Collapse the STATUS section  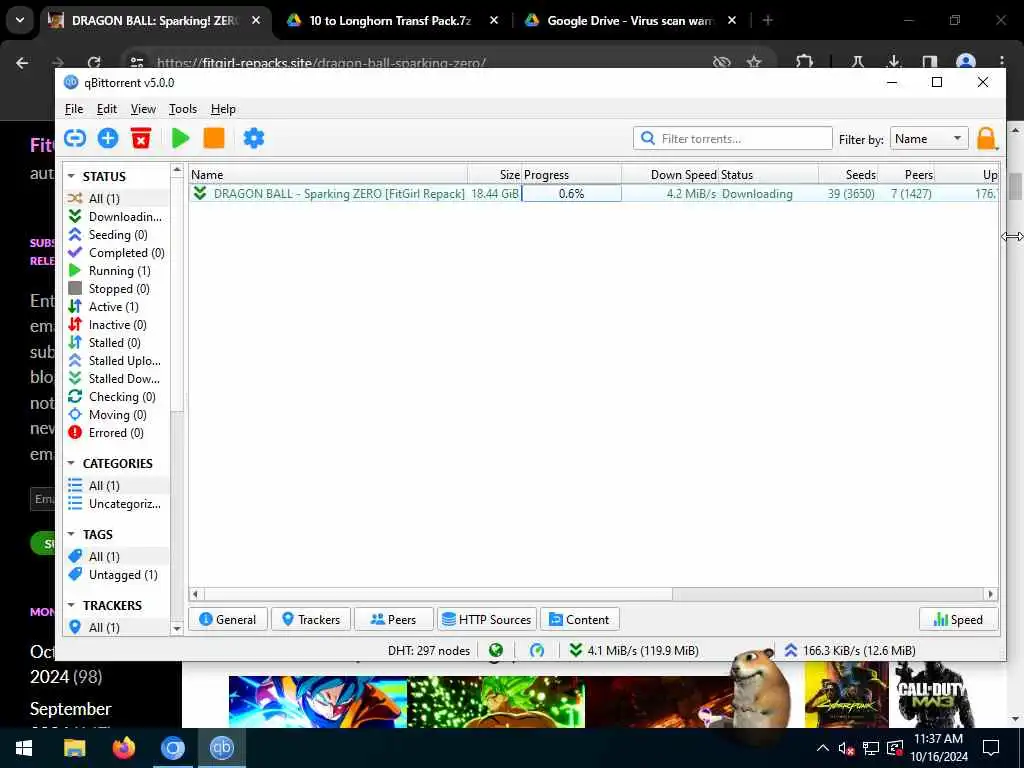coord(71,176)
